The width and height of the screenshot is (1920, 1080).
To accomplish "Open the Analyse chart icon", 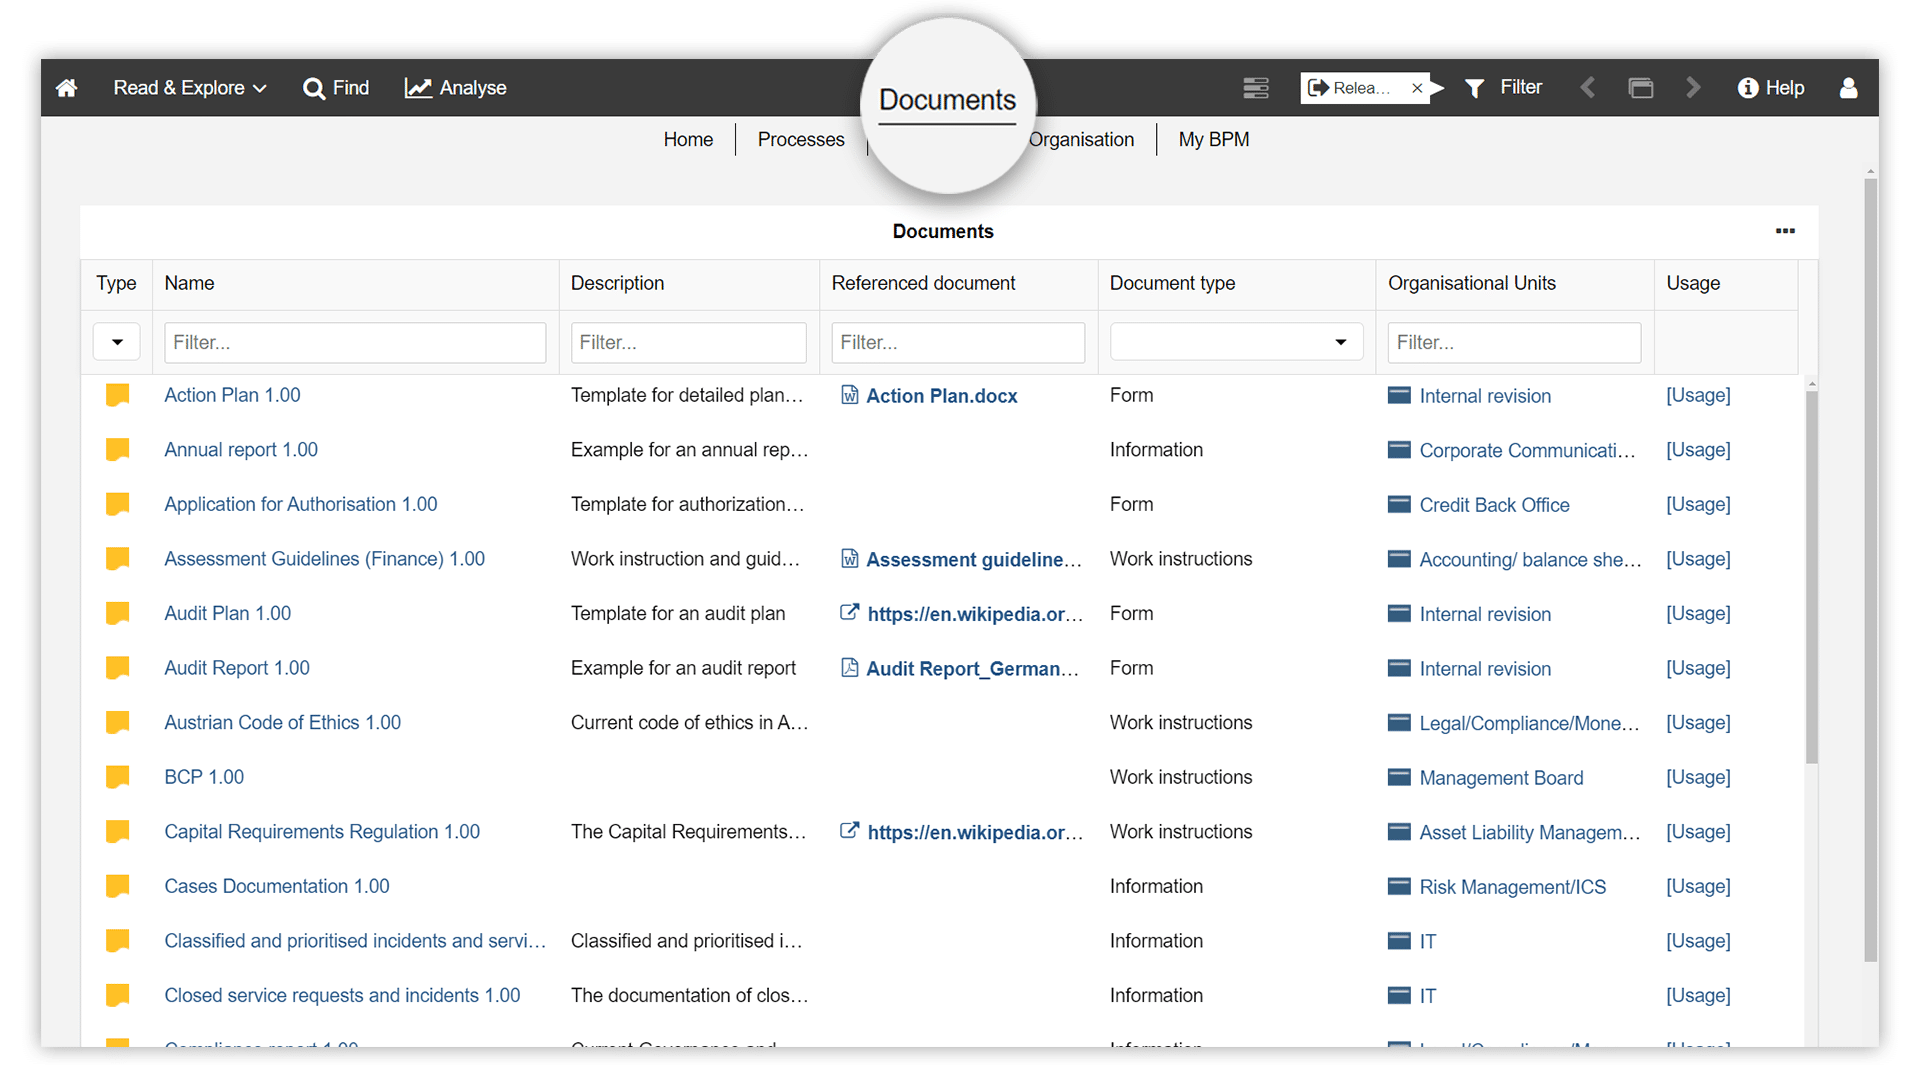I will (x=418, y=88).
